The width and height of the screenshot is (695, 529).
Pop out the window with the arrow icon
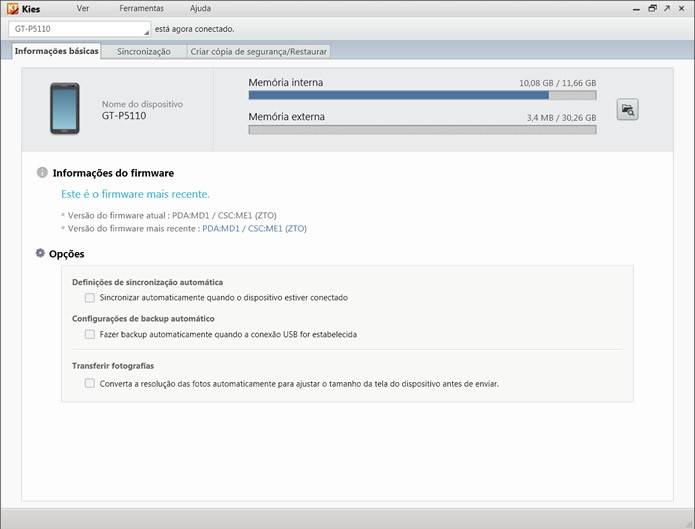point(667,8)
